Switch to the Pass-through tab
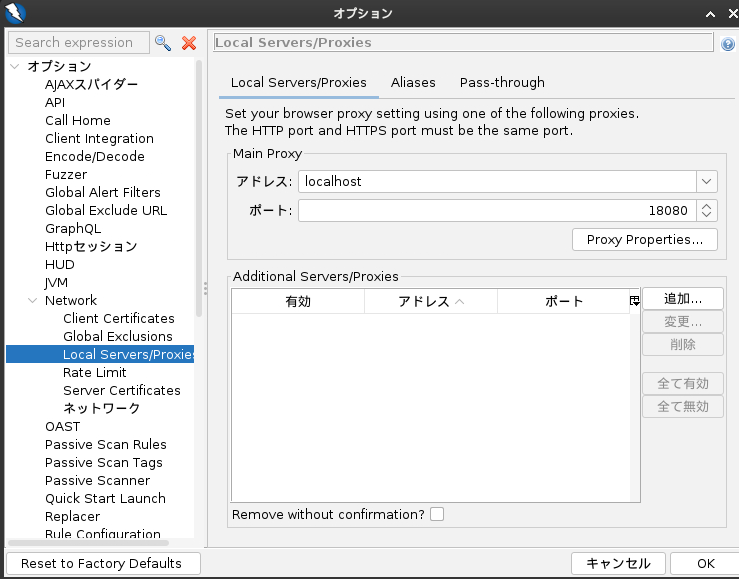 click(x=502, y=83)
